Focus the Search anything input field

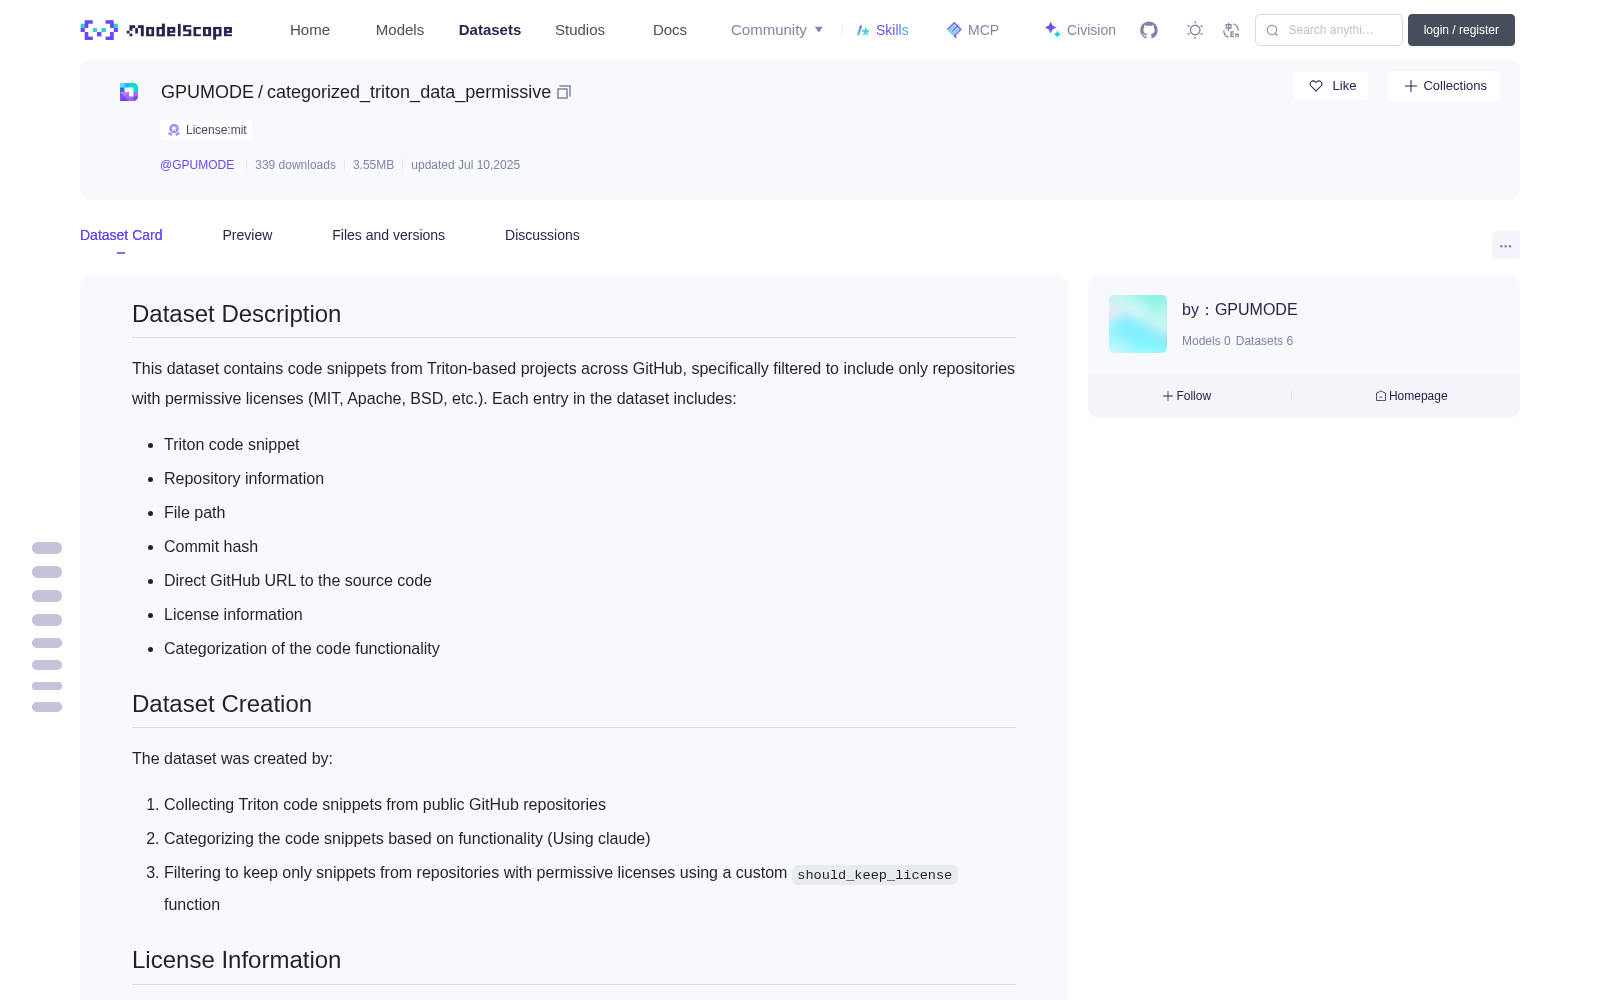tap(1329, 30)
